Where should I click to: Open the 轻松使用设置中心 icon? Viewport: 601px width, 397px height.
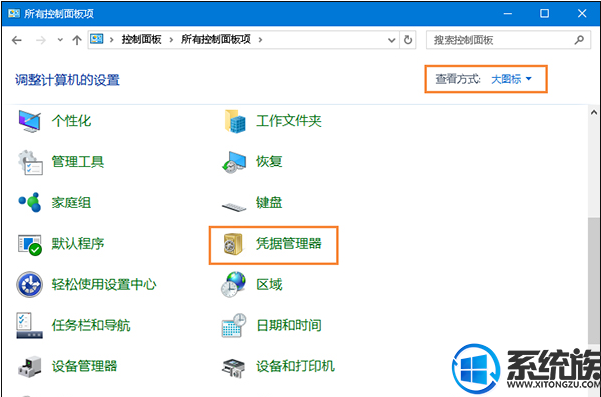30,284
